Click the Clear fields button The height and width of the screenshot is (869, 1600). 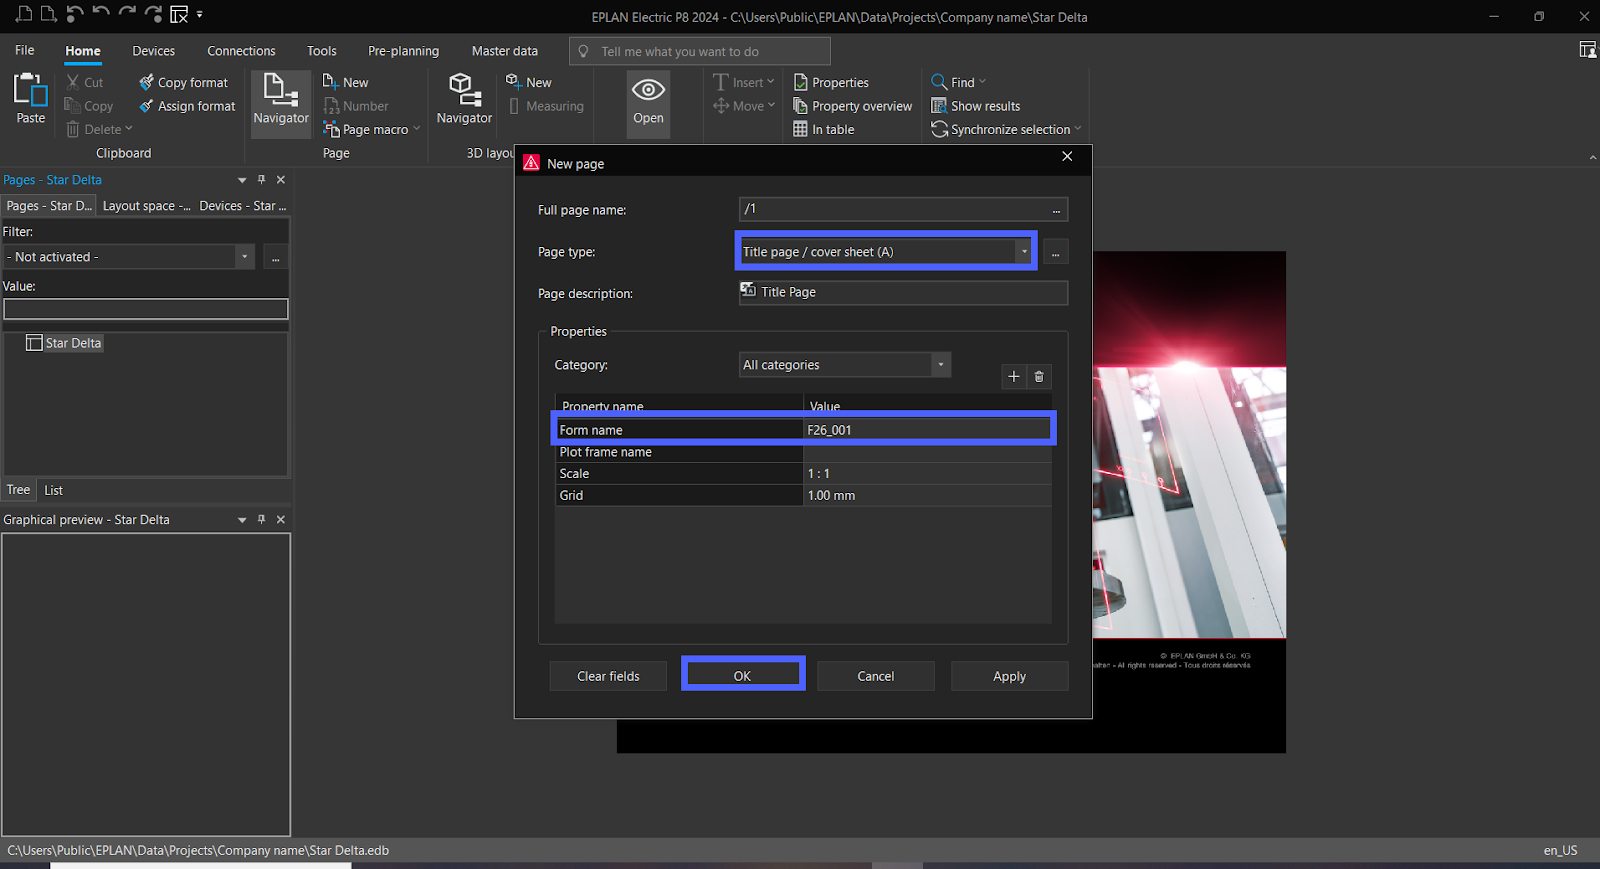pyautogui.click(x=608, y=676)
